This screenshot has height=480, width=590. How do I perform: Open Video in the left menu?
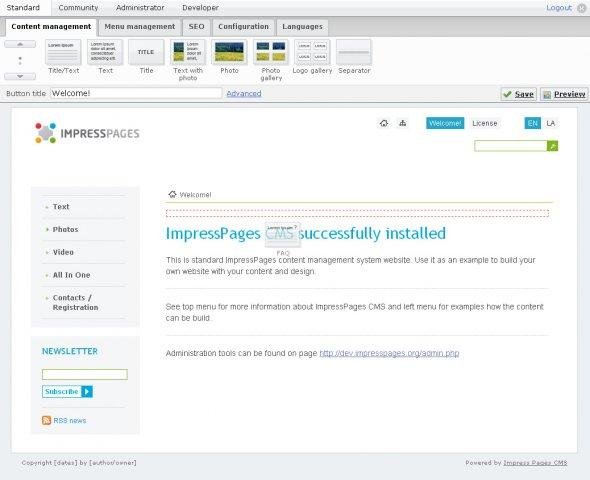63,252
